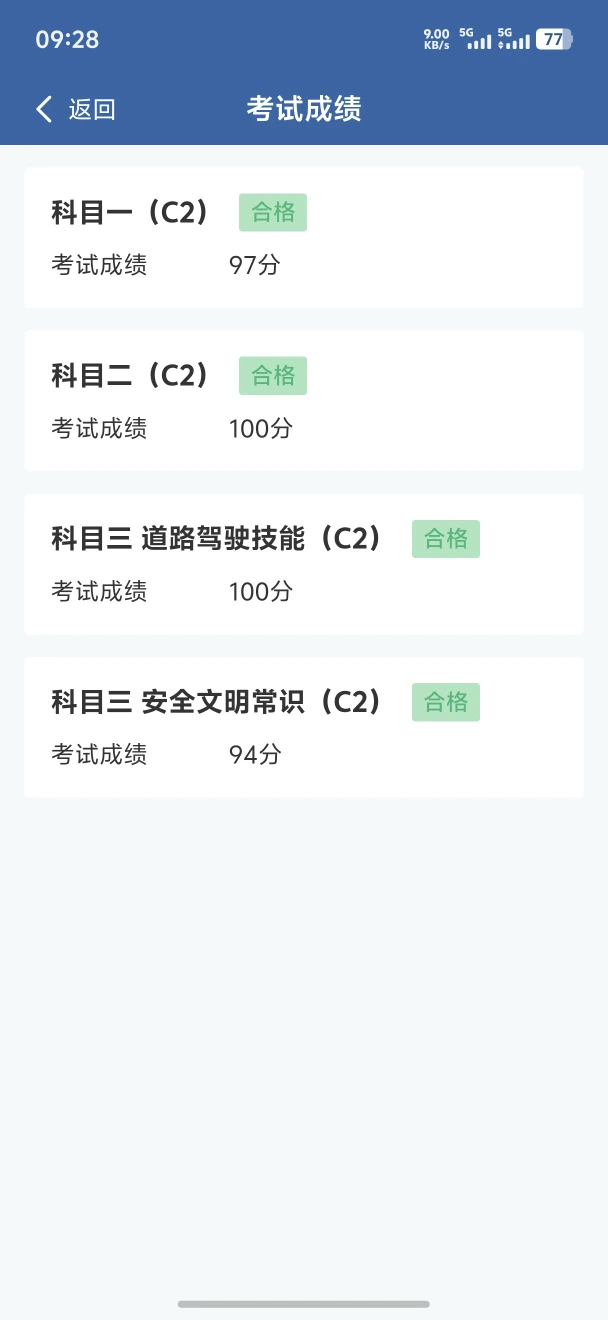Open the 科目二（C2）result card
Image resolution: width=608 pixels, height=1320 pixels.
point(304,401)
